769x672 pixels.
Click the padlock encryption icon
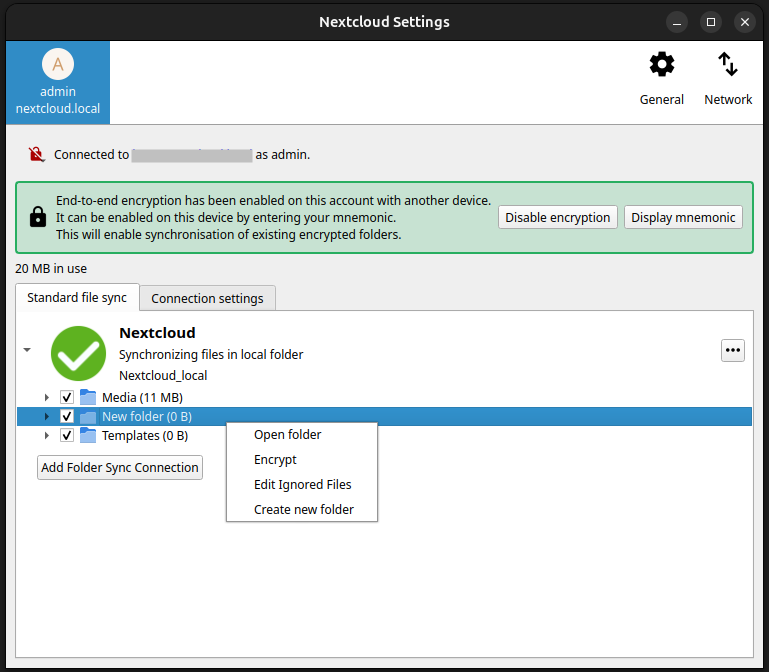pos(37,216)
